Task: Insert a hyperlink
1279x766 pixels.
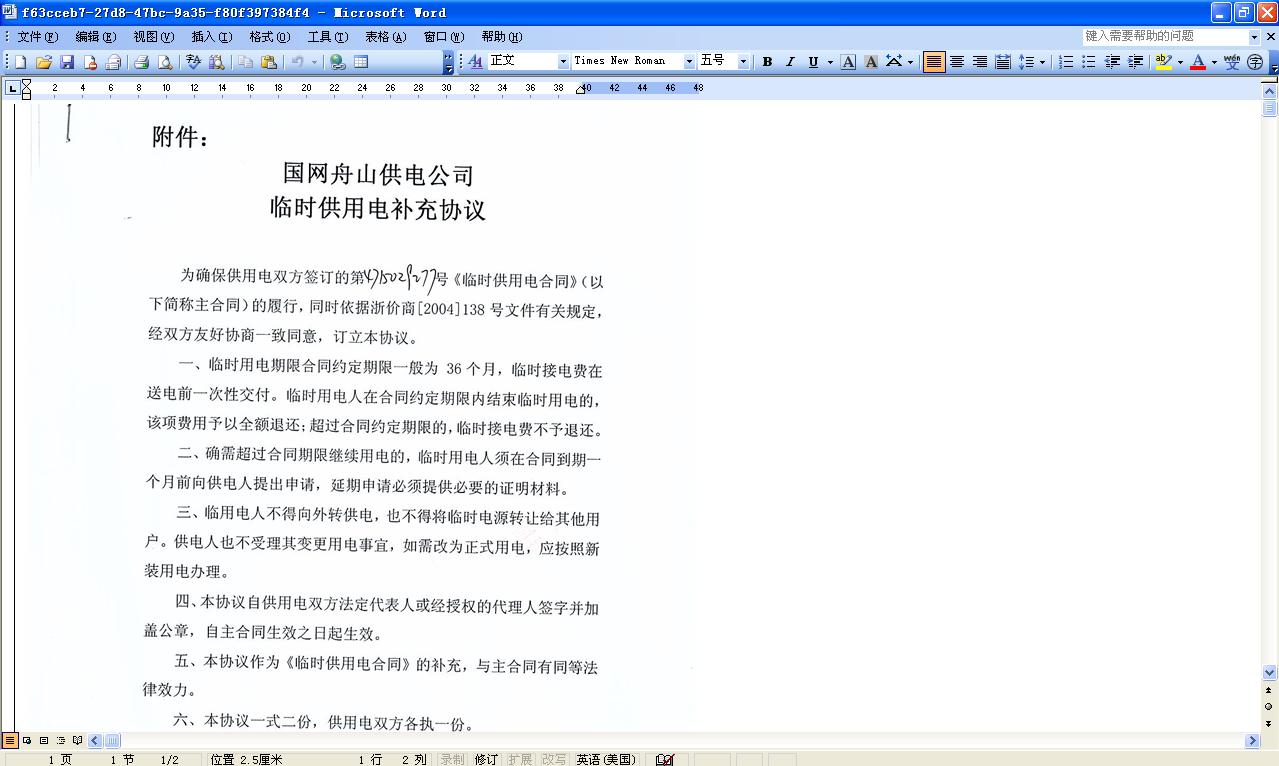Action: tap(338, 62)
